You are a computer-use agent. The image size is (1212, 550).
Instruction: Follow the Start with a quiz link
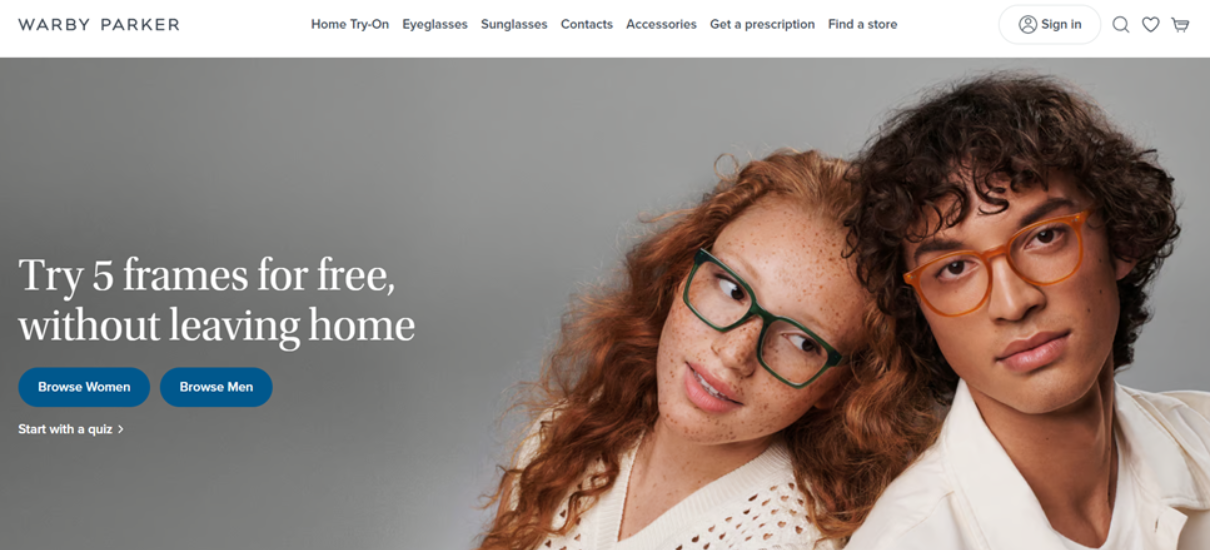pyautogui.click(x=66, y=429)
